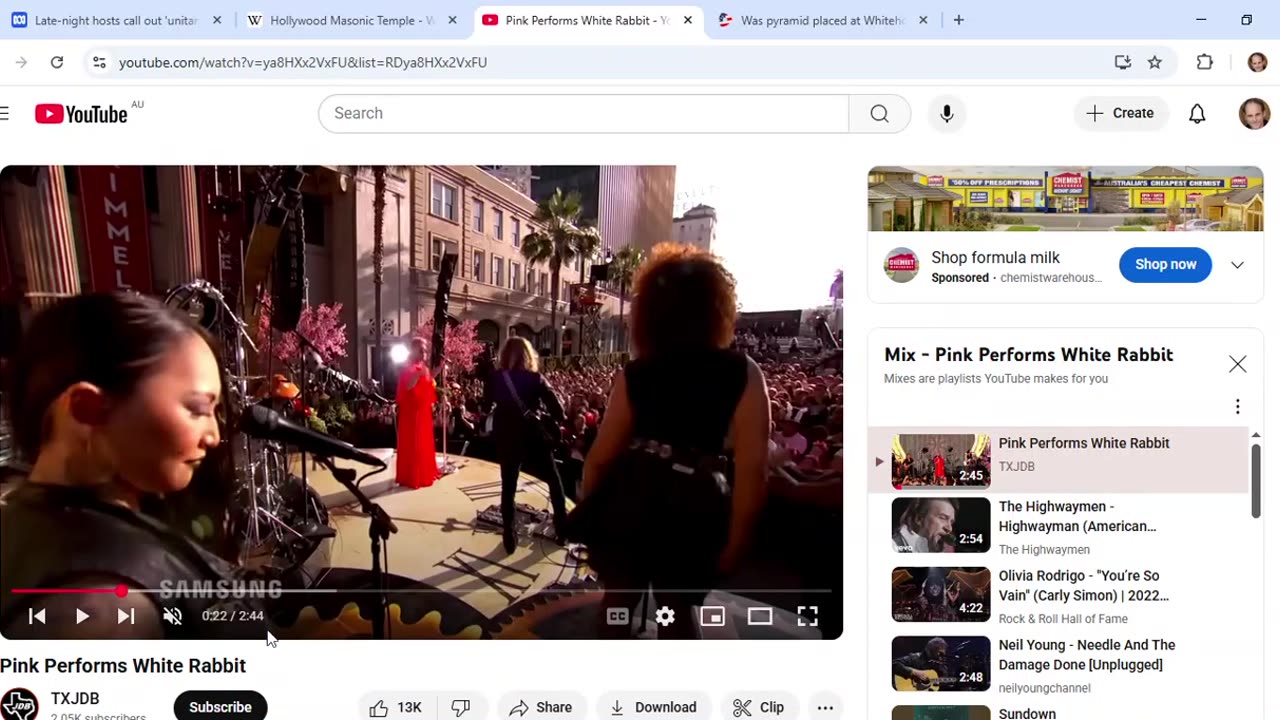This screenshot has width=1280, height=720.
Task: Open player settings gear
Action: point(665,616)
